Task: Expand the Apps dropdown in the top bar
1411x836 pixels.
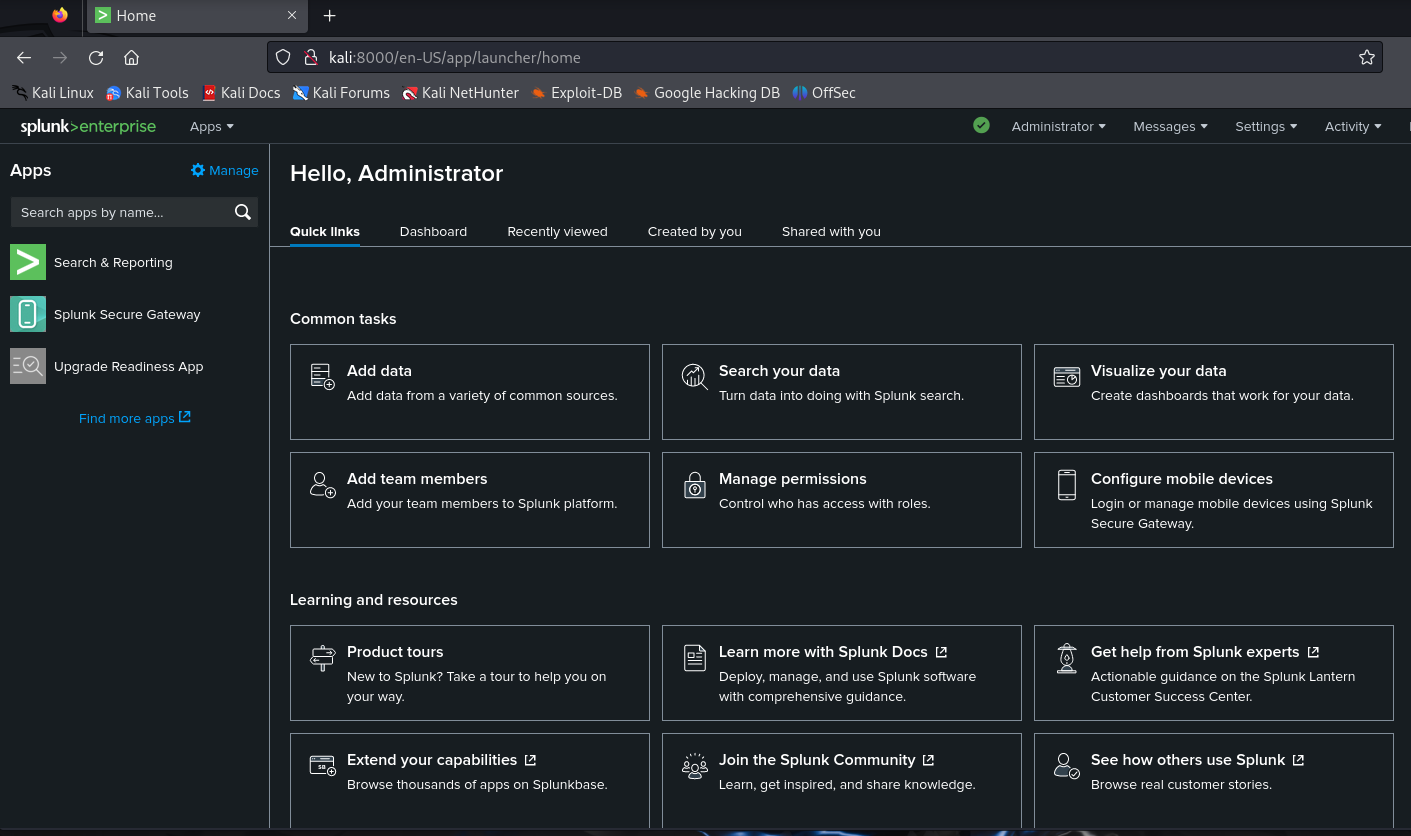Action: click(212, 126)
